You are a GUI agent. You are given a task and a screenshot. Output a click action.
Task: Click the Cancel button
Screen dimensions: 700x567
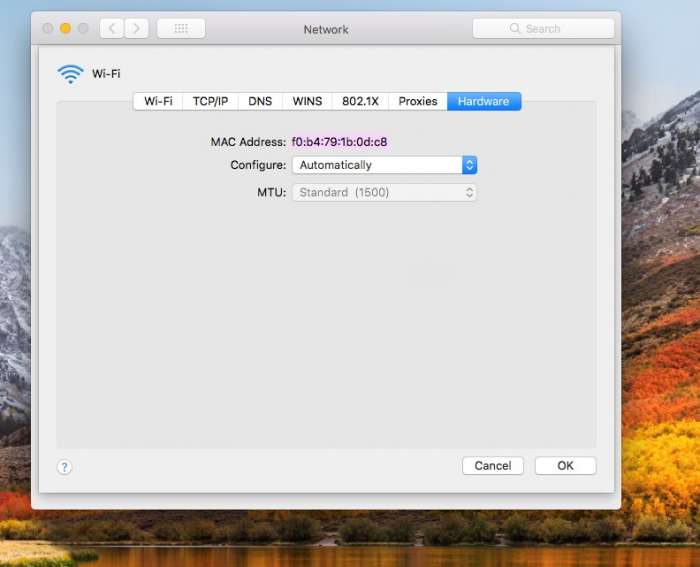tap(493, 466)
